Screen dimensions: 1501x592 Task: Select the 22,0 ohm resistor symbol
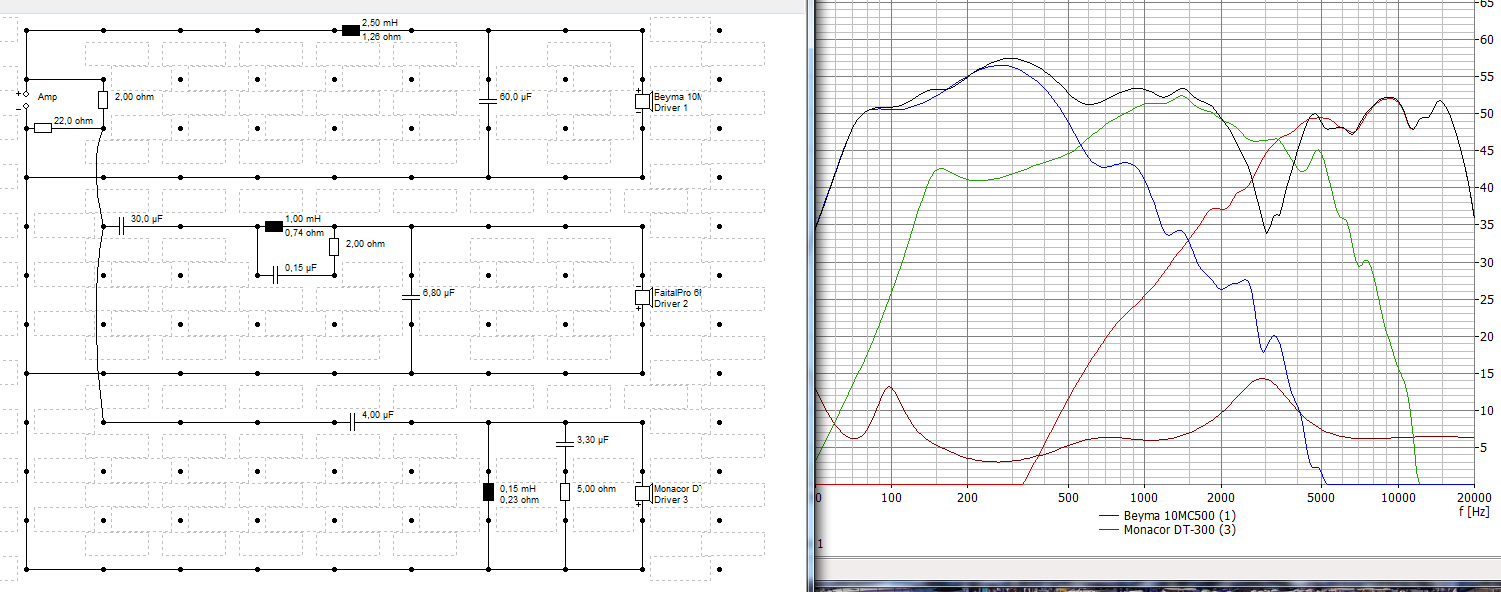(x=43, y=128)
